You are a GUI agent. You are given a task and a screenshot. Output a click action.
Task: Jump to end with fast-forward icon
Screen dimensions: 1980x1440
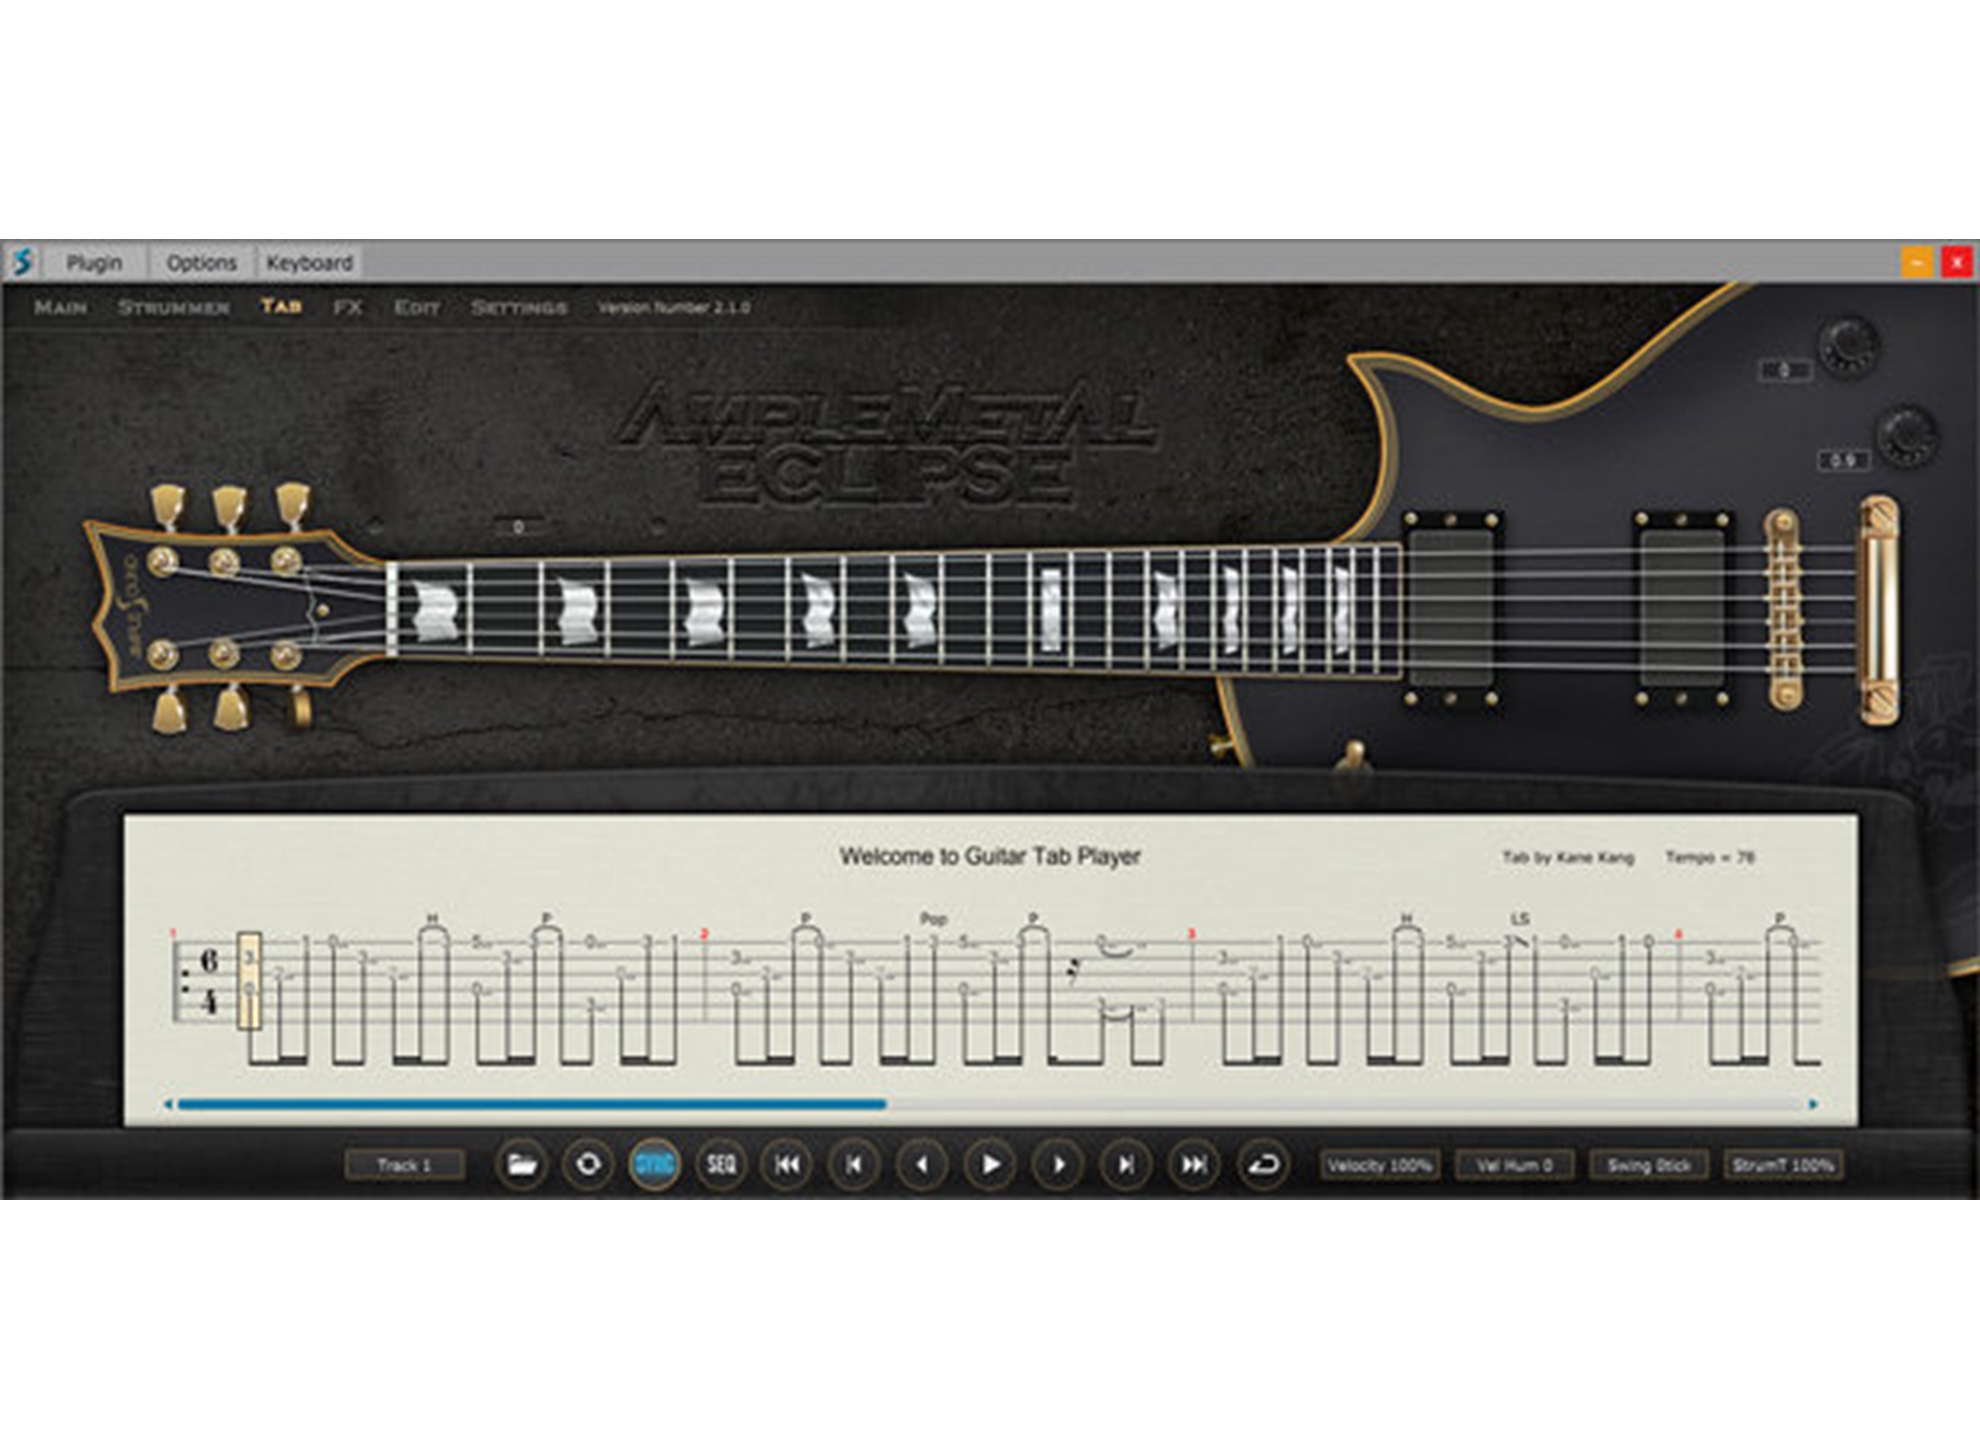[x=1194, y=1165]
